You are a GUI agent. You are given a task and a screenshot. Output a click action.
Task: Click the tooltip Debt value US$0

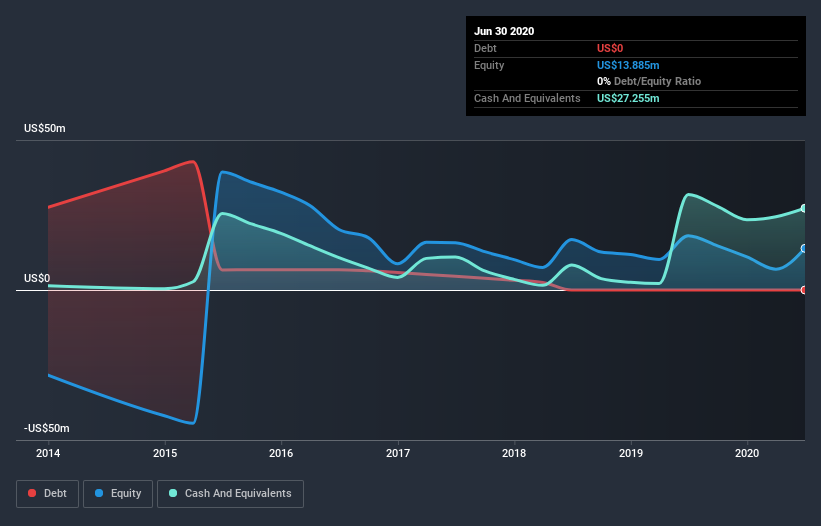click(x=610, y=48)
